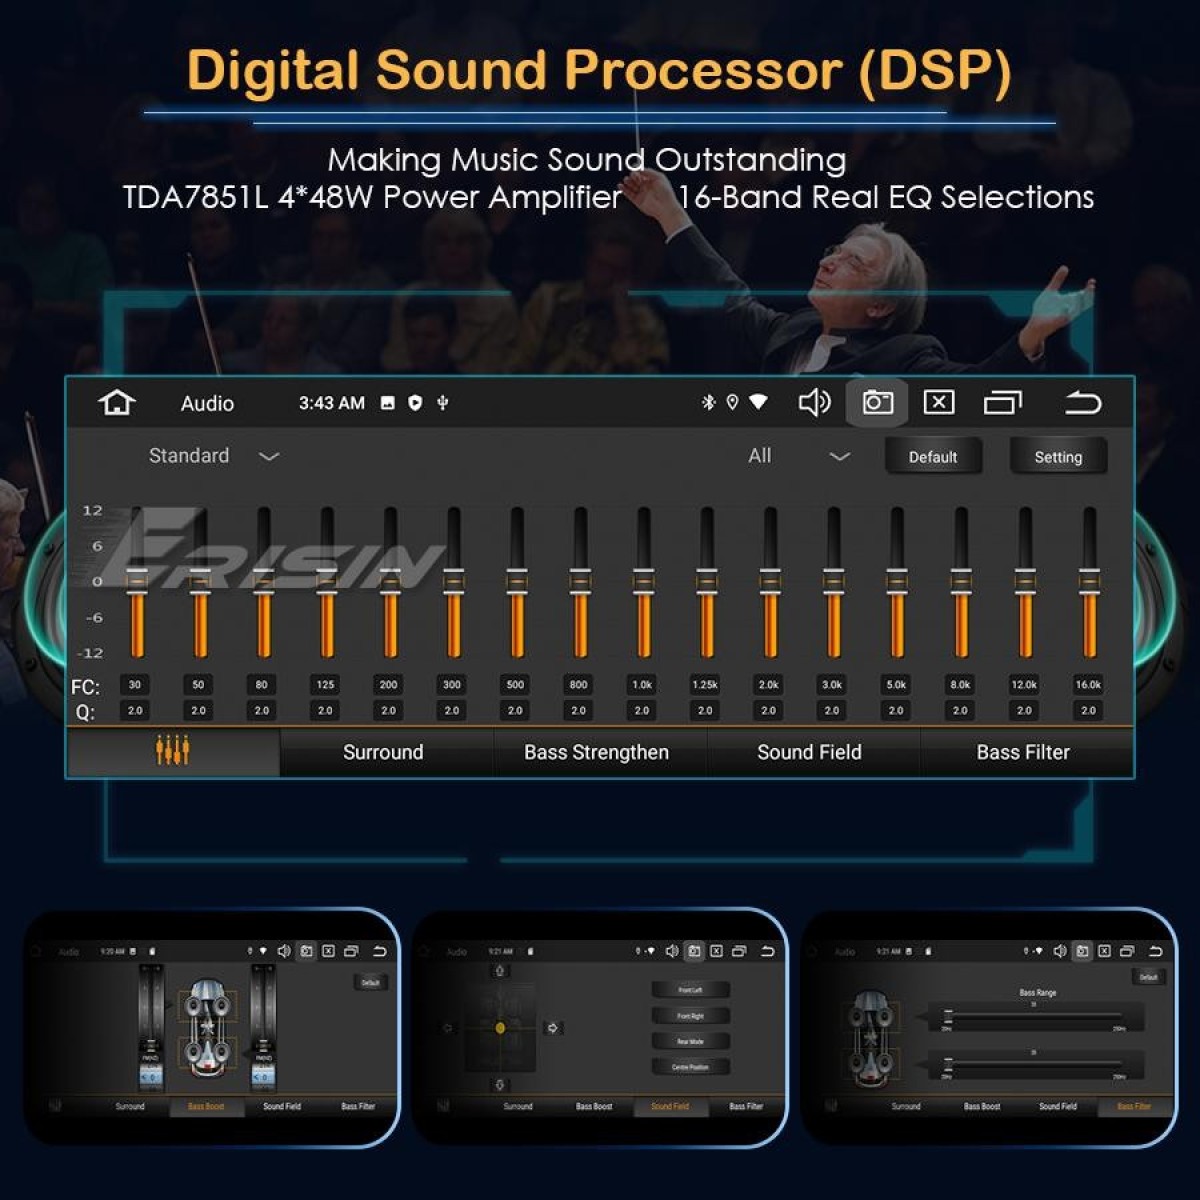This screenshot has width=1200, height=1200.
Task: Open the Bass Filter tab
Action: pos(1023,752)
